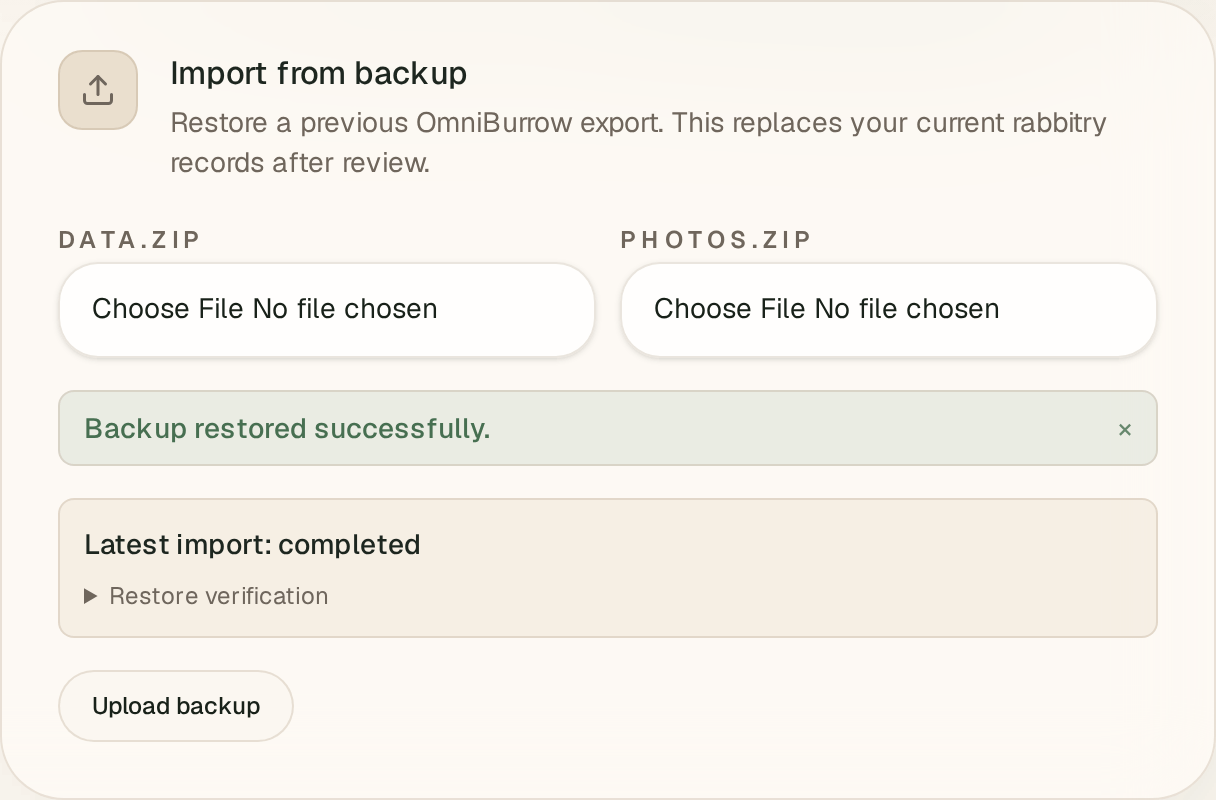Click the beige Latest import status panel
This screenshot has width=1216, height=800.
coord(608,568)
